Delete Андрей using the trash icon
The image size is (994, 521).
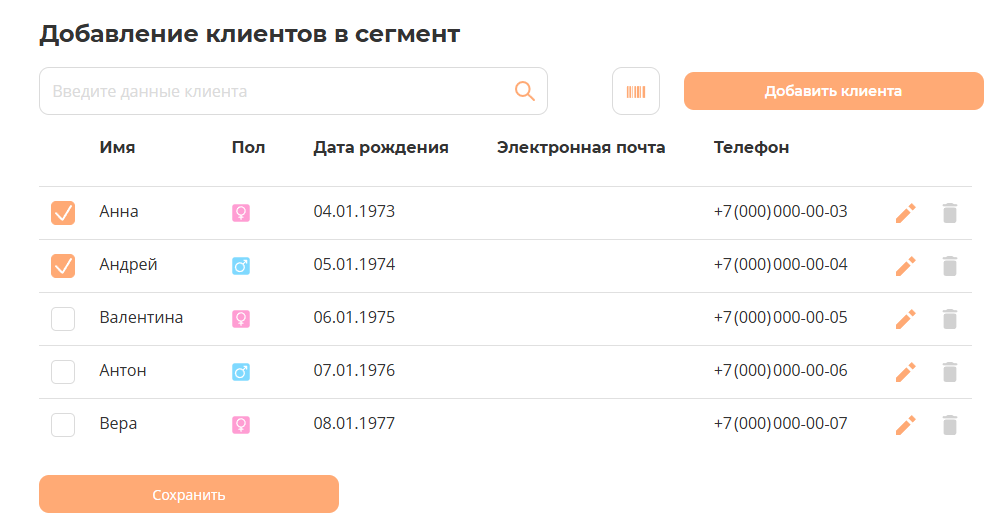point(950,266)
